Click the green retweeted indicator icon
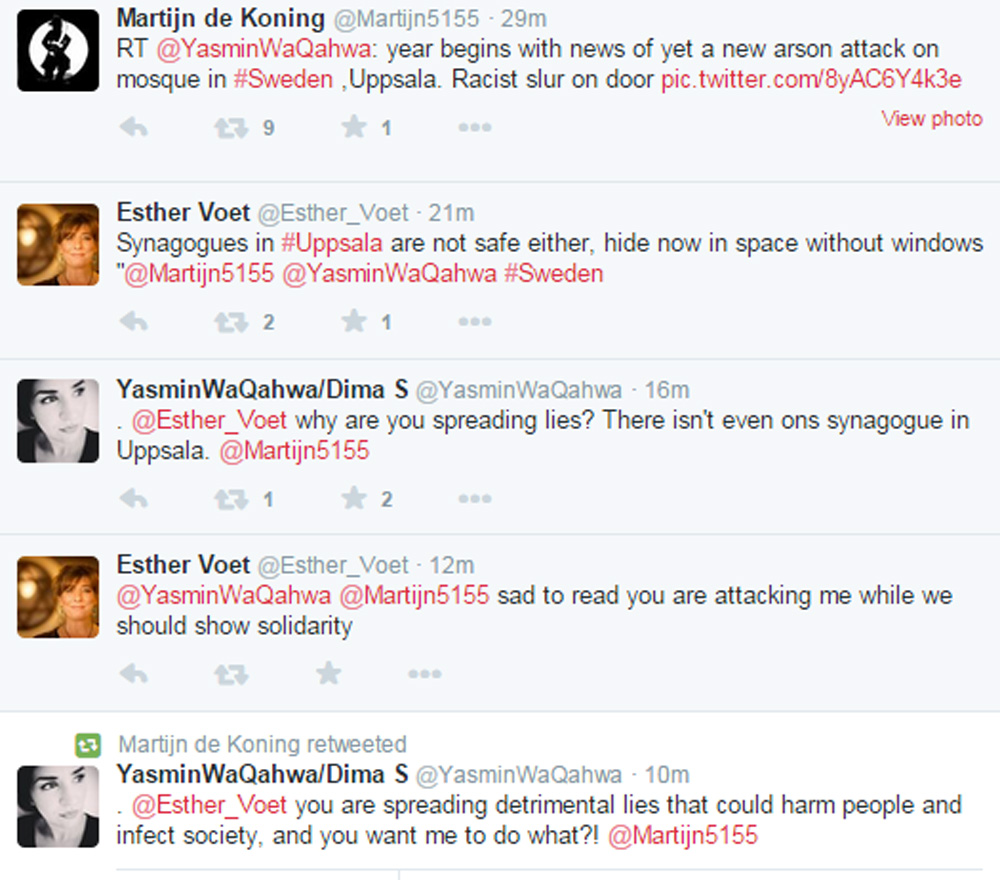The width and height of the screenshot is (1000, 880). [x=88, y=745]
